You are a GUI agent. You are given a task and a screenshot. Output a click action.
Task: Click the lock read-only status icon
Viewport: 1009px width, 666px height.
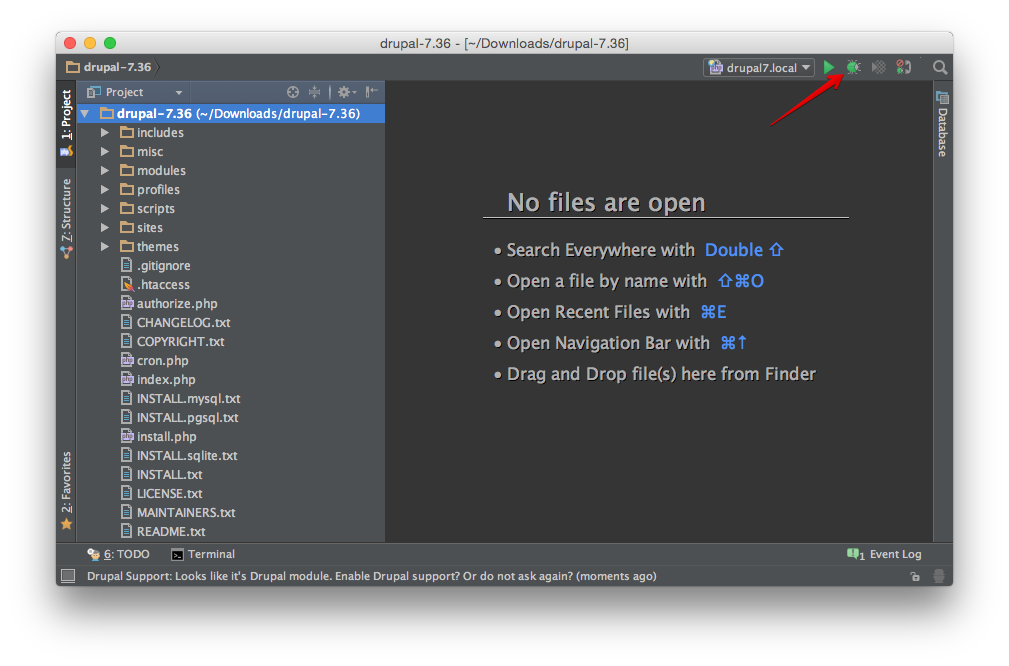pos(915,577)
